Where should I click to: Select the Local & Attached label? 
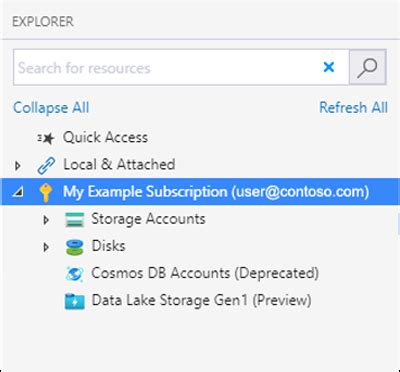click(x=119, y=165)
